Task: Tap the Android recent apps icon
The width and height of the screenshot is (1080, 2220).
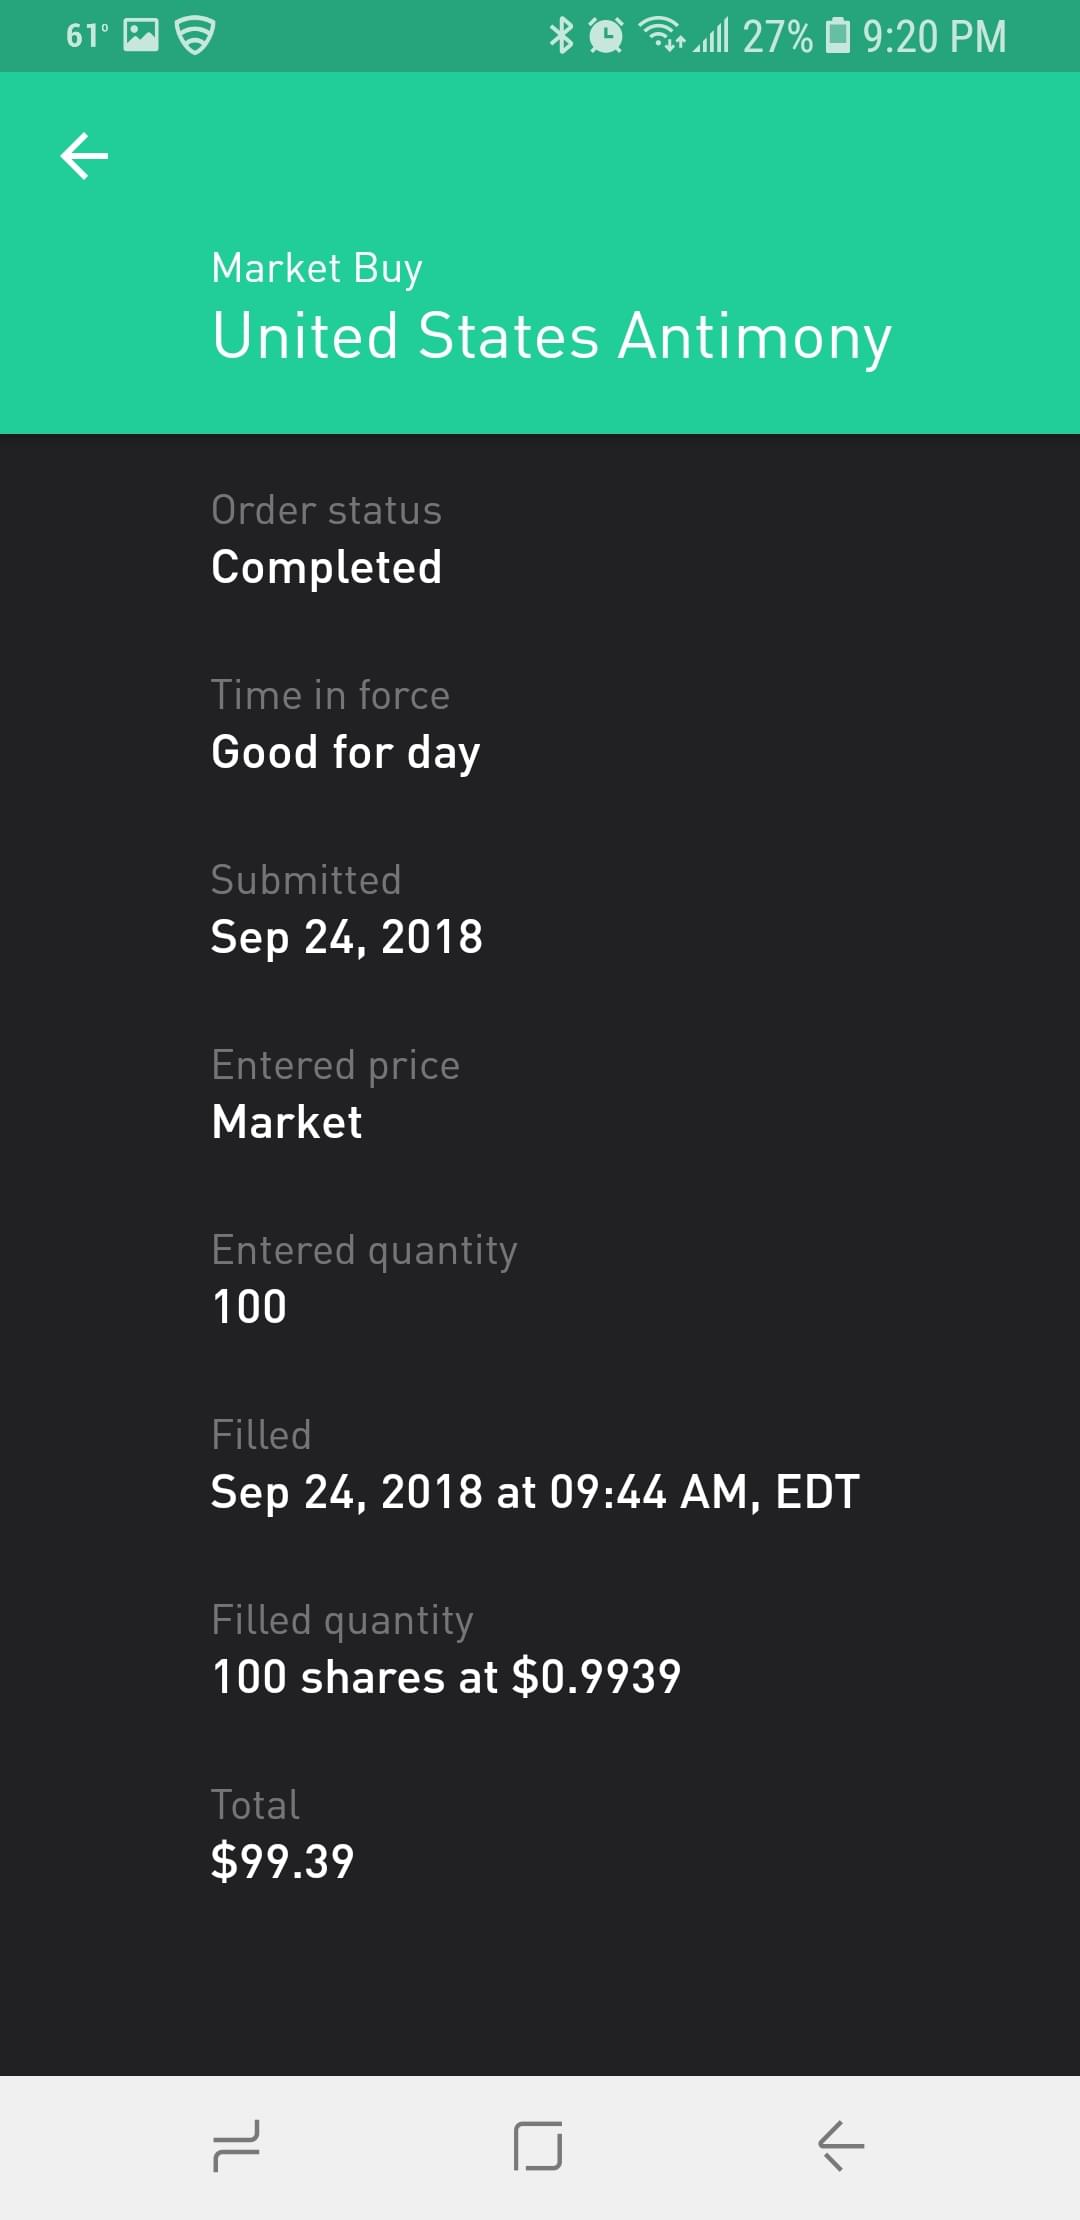Action: [237, 2146]
